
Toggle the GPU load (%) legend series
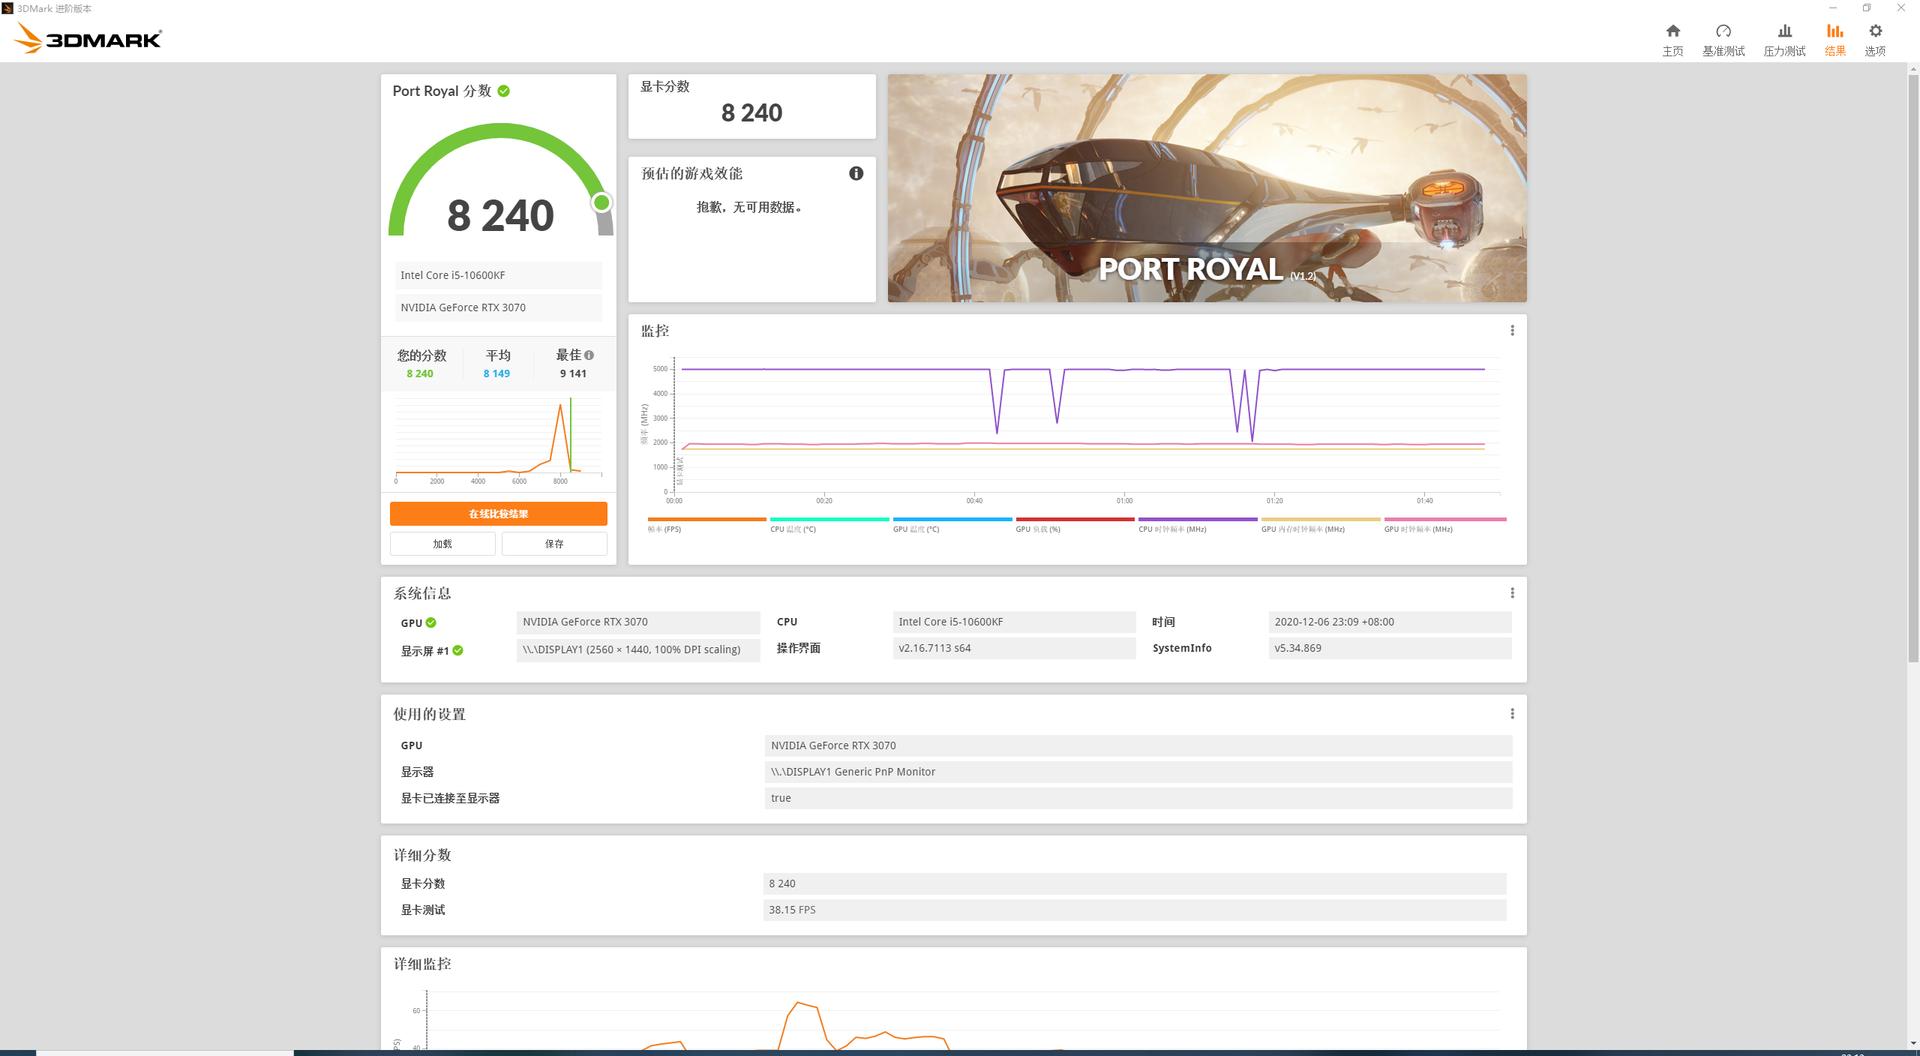(1074, 525)
